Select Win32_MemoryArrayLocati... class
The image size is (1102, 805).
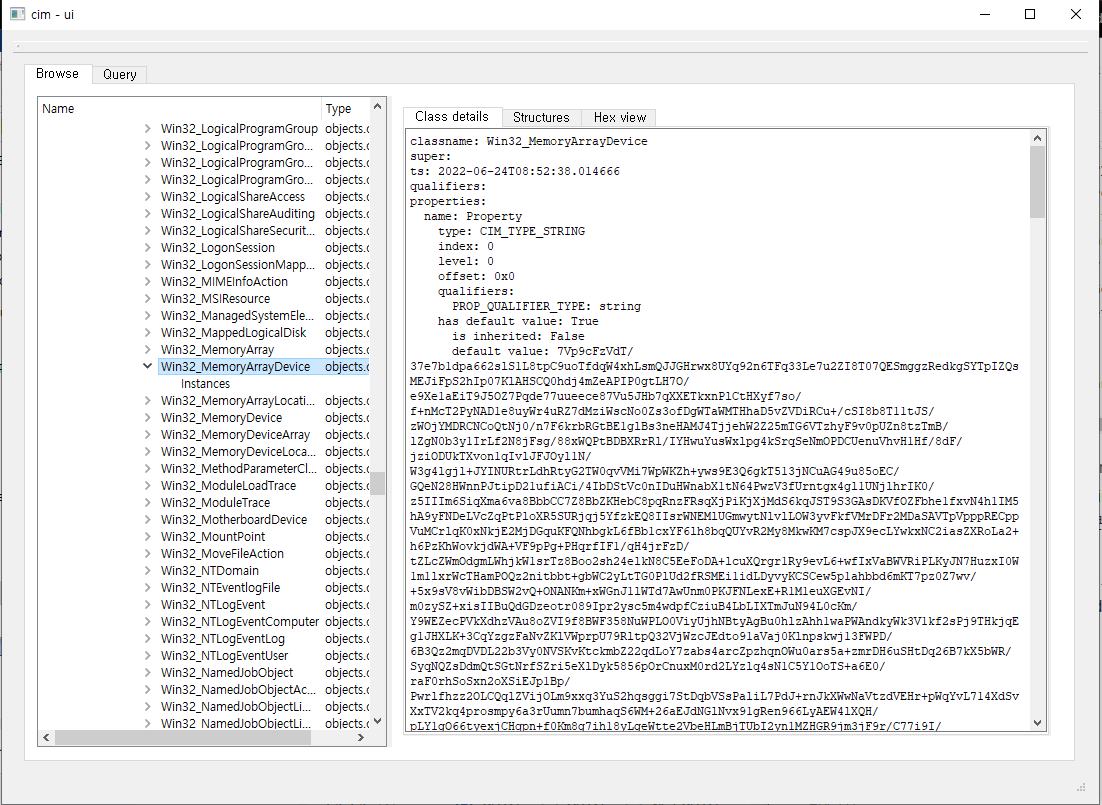[x=238, y=401]
